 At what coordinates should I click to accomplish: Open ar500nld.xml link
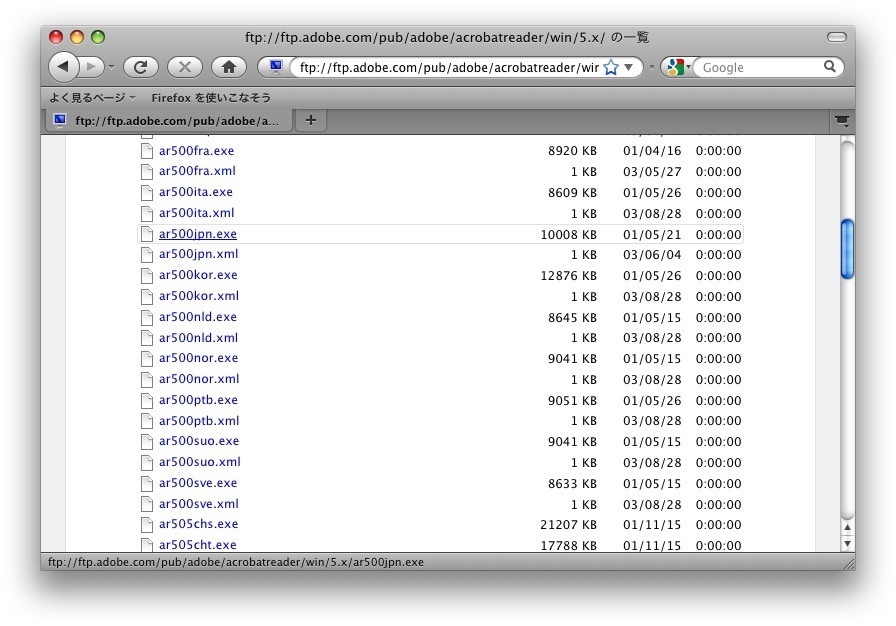pyautogui.click(x=198, y=338)
